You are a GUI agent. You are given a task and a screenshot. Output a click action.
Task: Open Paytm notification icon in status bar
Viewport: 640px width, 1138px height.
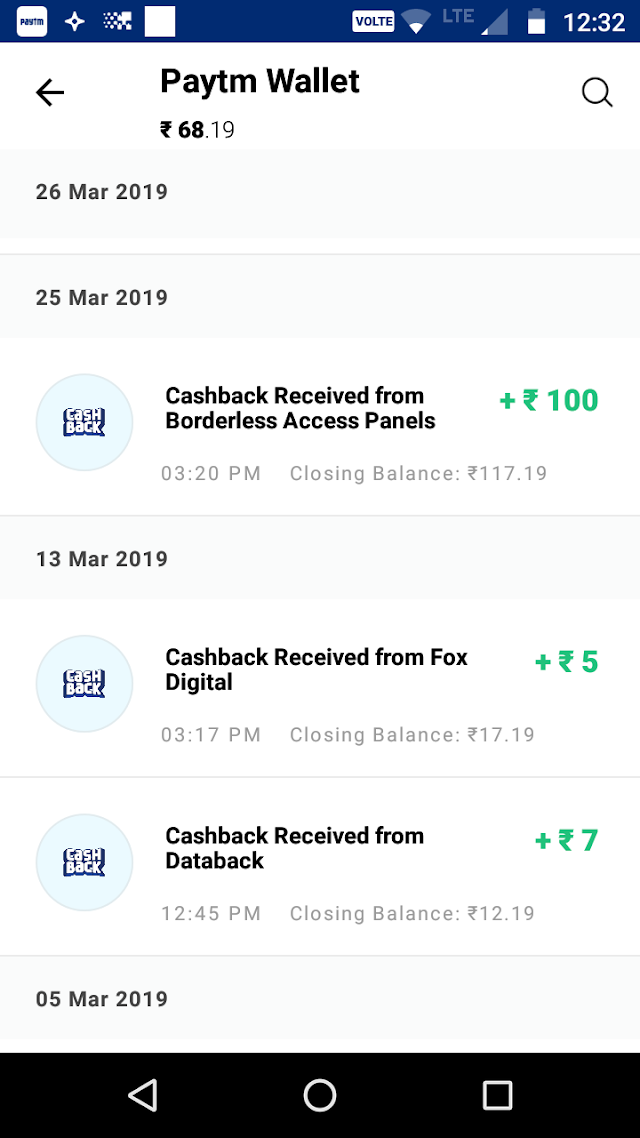(32, 22)
